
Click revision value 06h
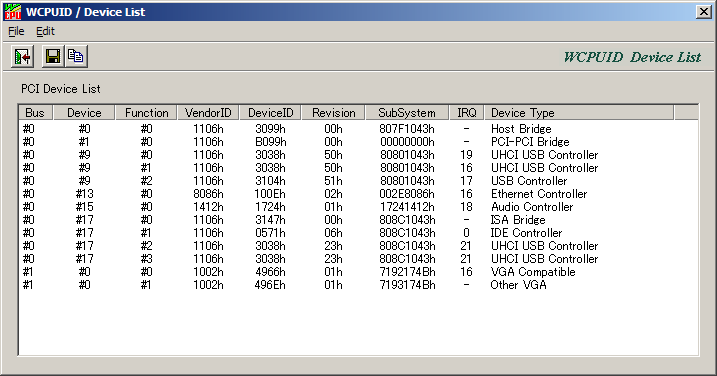pyautogui.click(x=333, y=233)
